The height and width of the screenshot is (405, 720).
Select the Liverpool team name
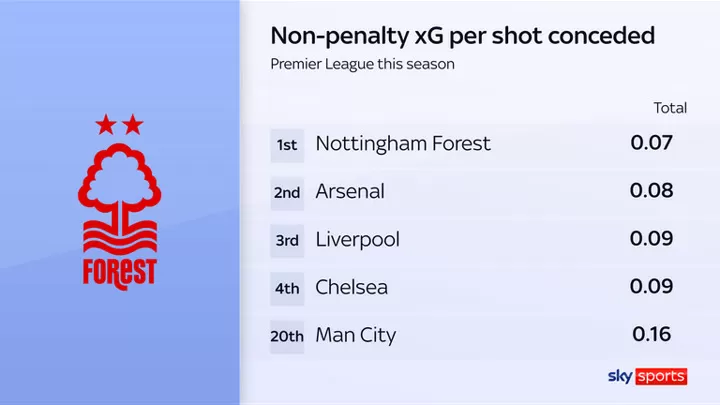pos(357,240)
